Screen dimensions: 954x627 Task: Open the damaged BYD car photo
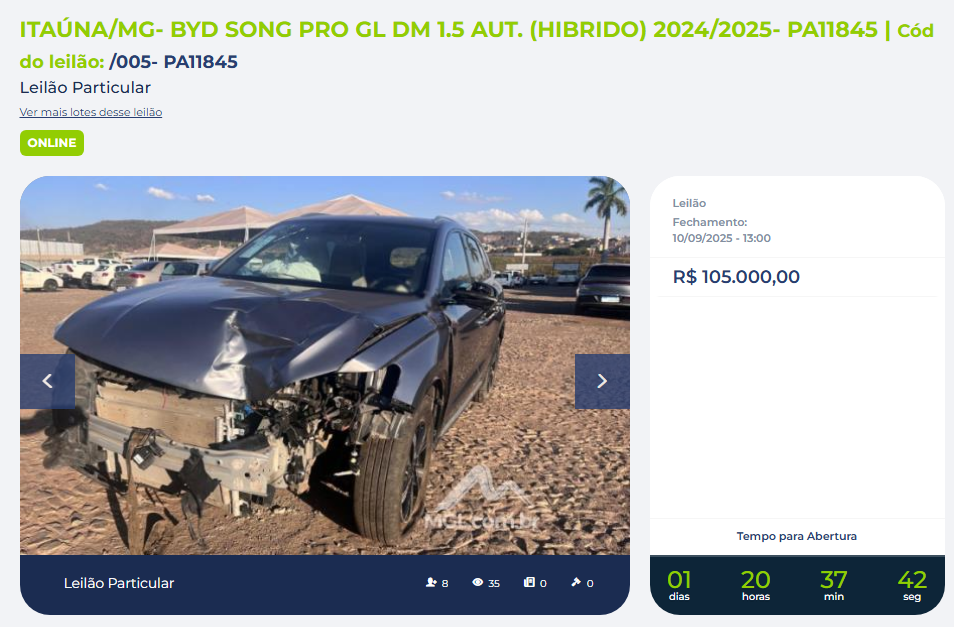click(x=325, y=365)
